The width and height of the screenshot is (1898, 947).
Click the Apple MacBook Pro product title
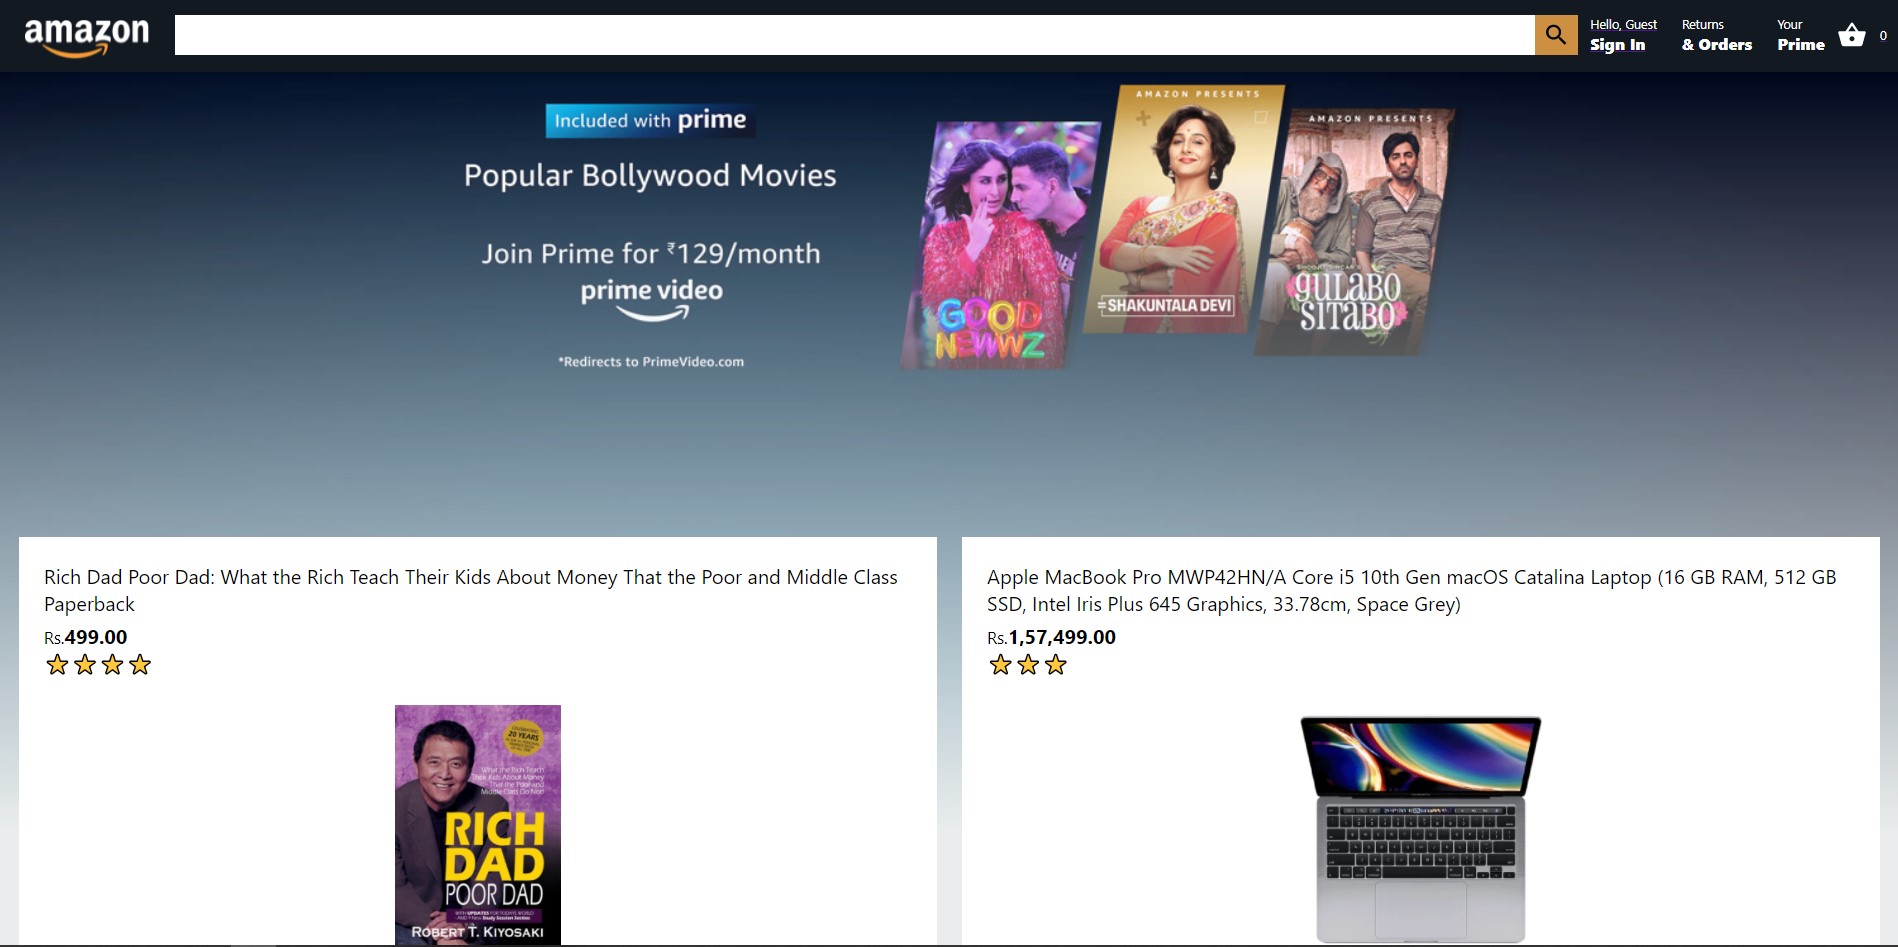[x=1412, y=590]
